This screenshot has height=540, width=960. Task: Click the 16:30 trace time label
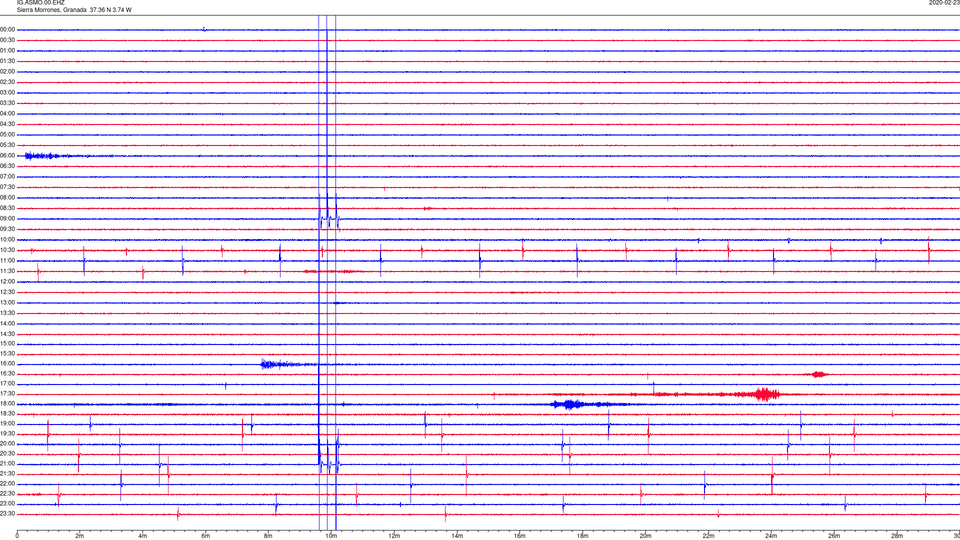point(7,374)
